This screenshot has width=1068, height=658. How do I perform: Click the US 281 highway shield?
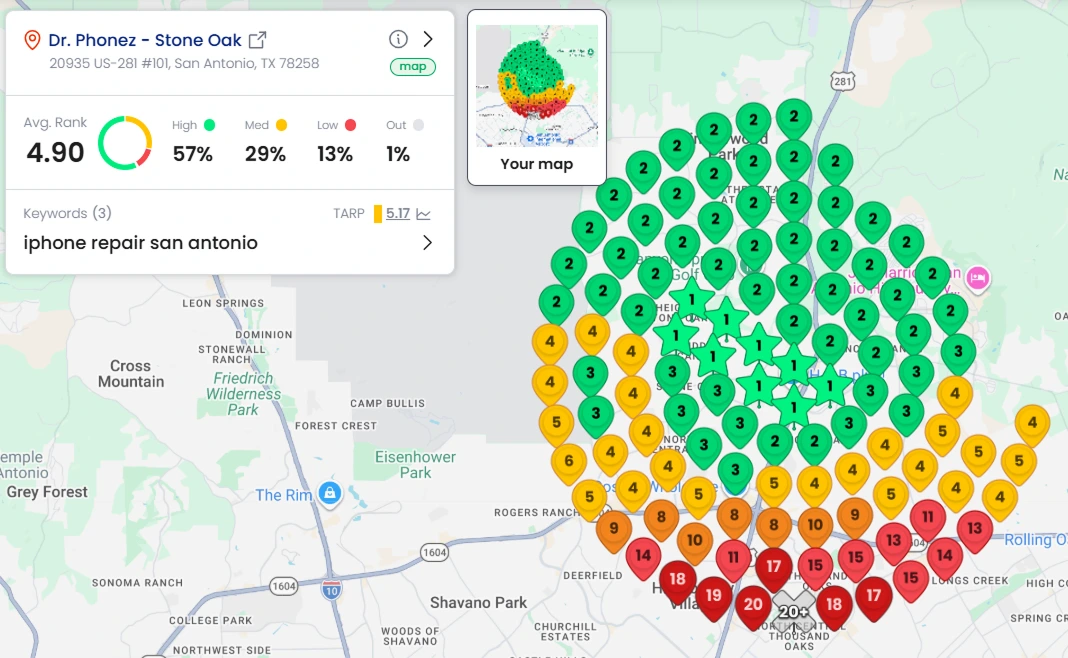[843, 82]
